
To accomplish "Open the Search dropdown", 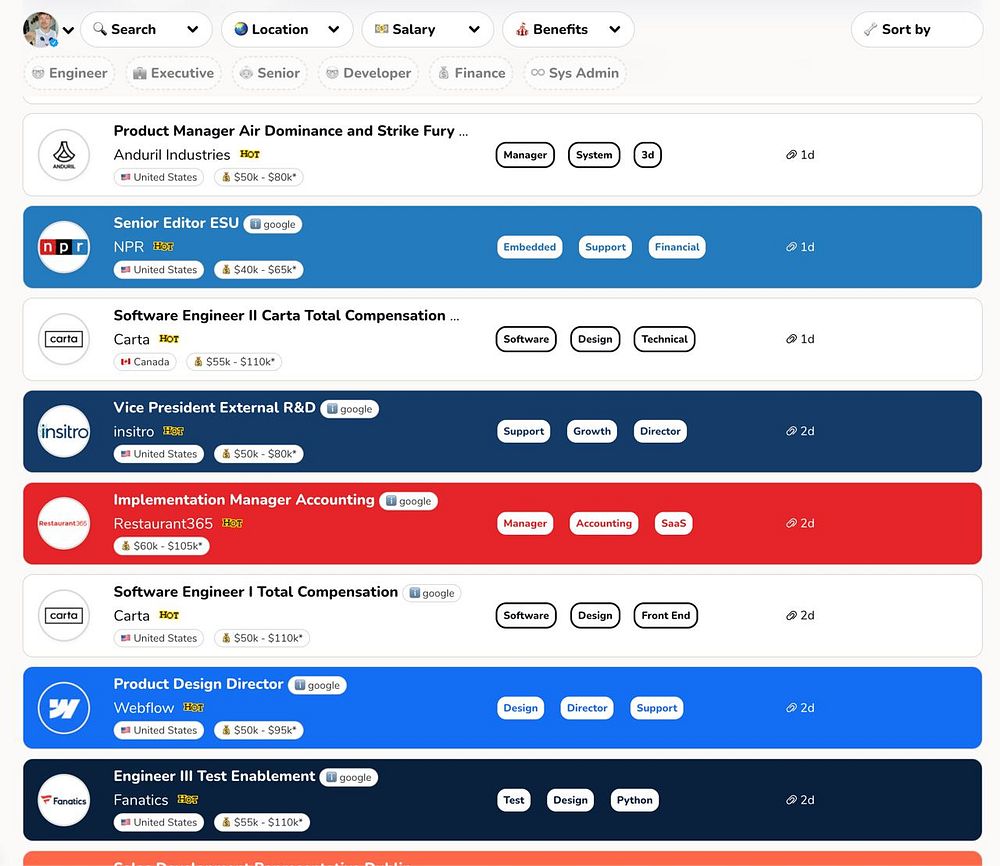I will [146, 29].
